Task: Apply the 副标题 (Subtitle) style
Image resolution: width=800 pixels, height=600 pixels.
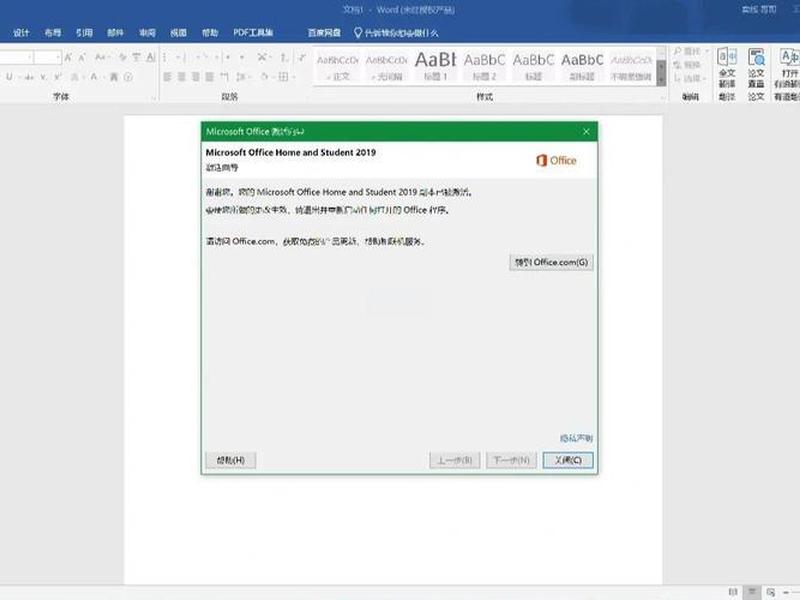Action: click(582, 66)
